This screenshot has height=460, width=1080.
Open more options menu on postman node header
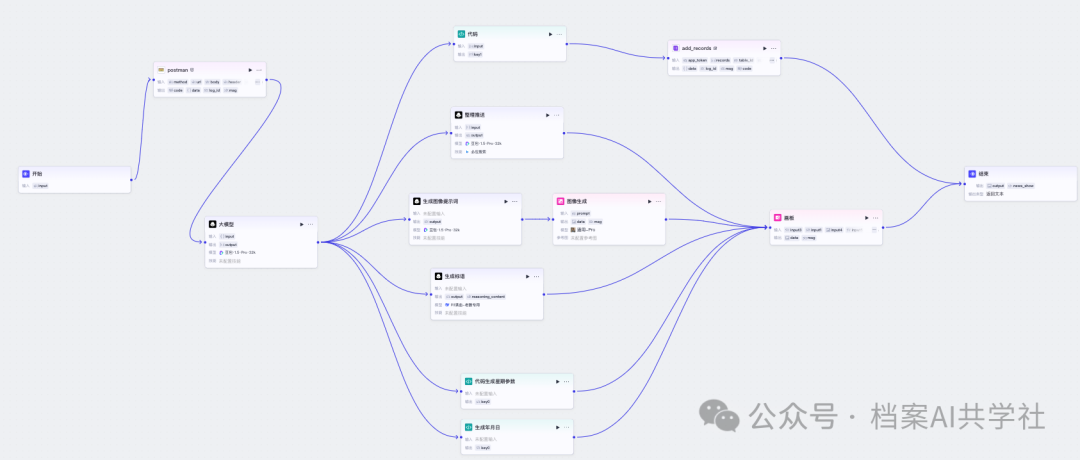coord(259,70)
